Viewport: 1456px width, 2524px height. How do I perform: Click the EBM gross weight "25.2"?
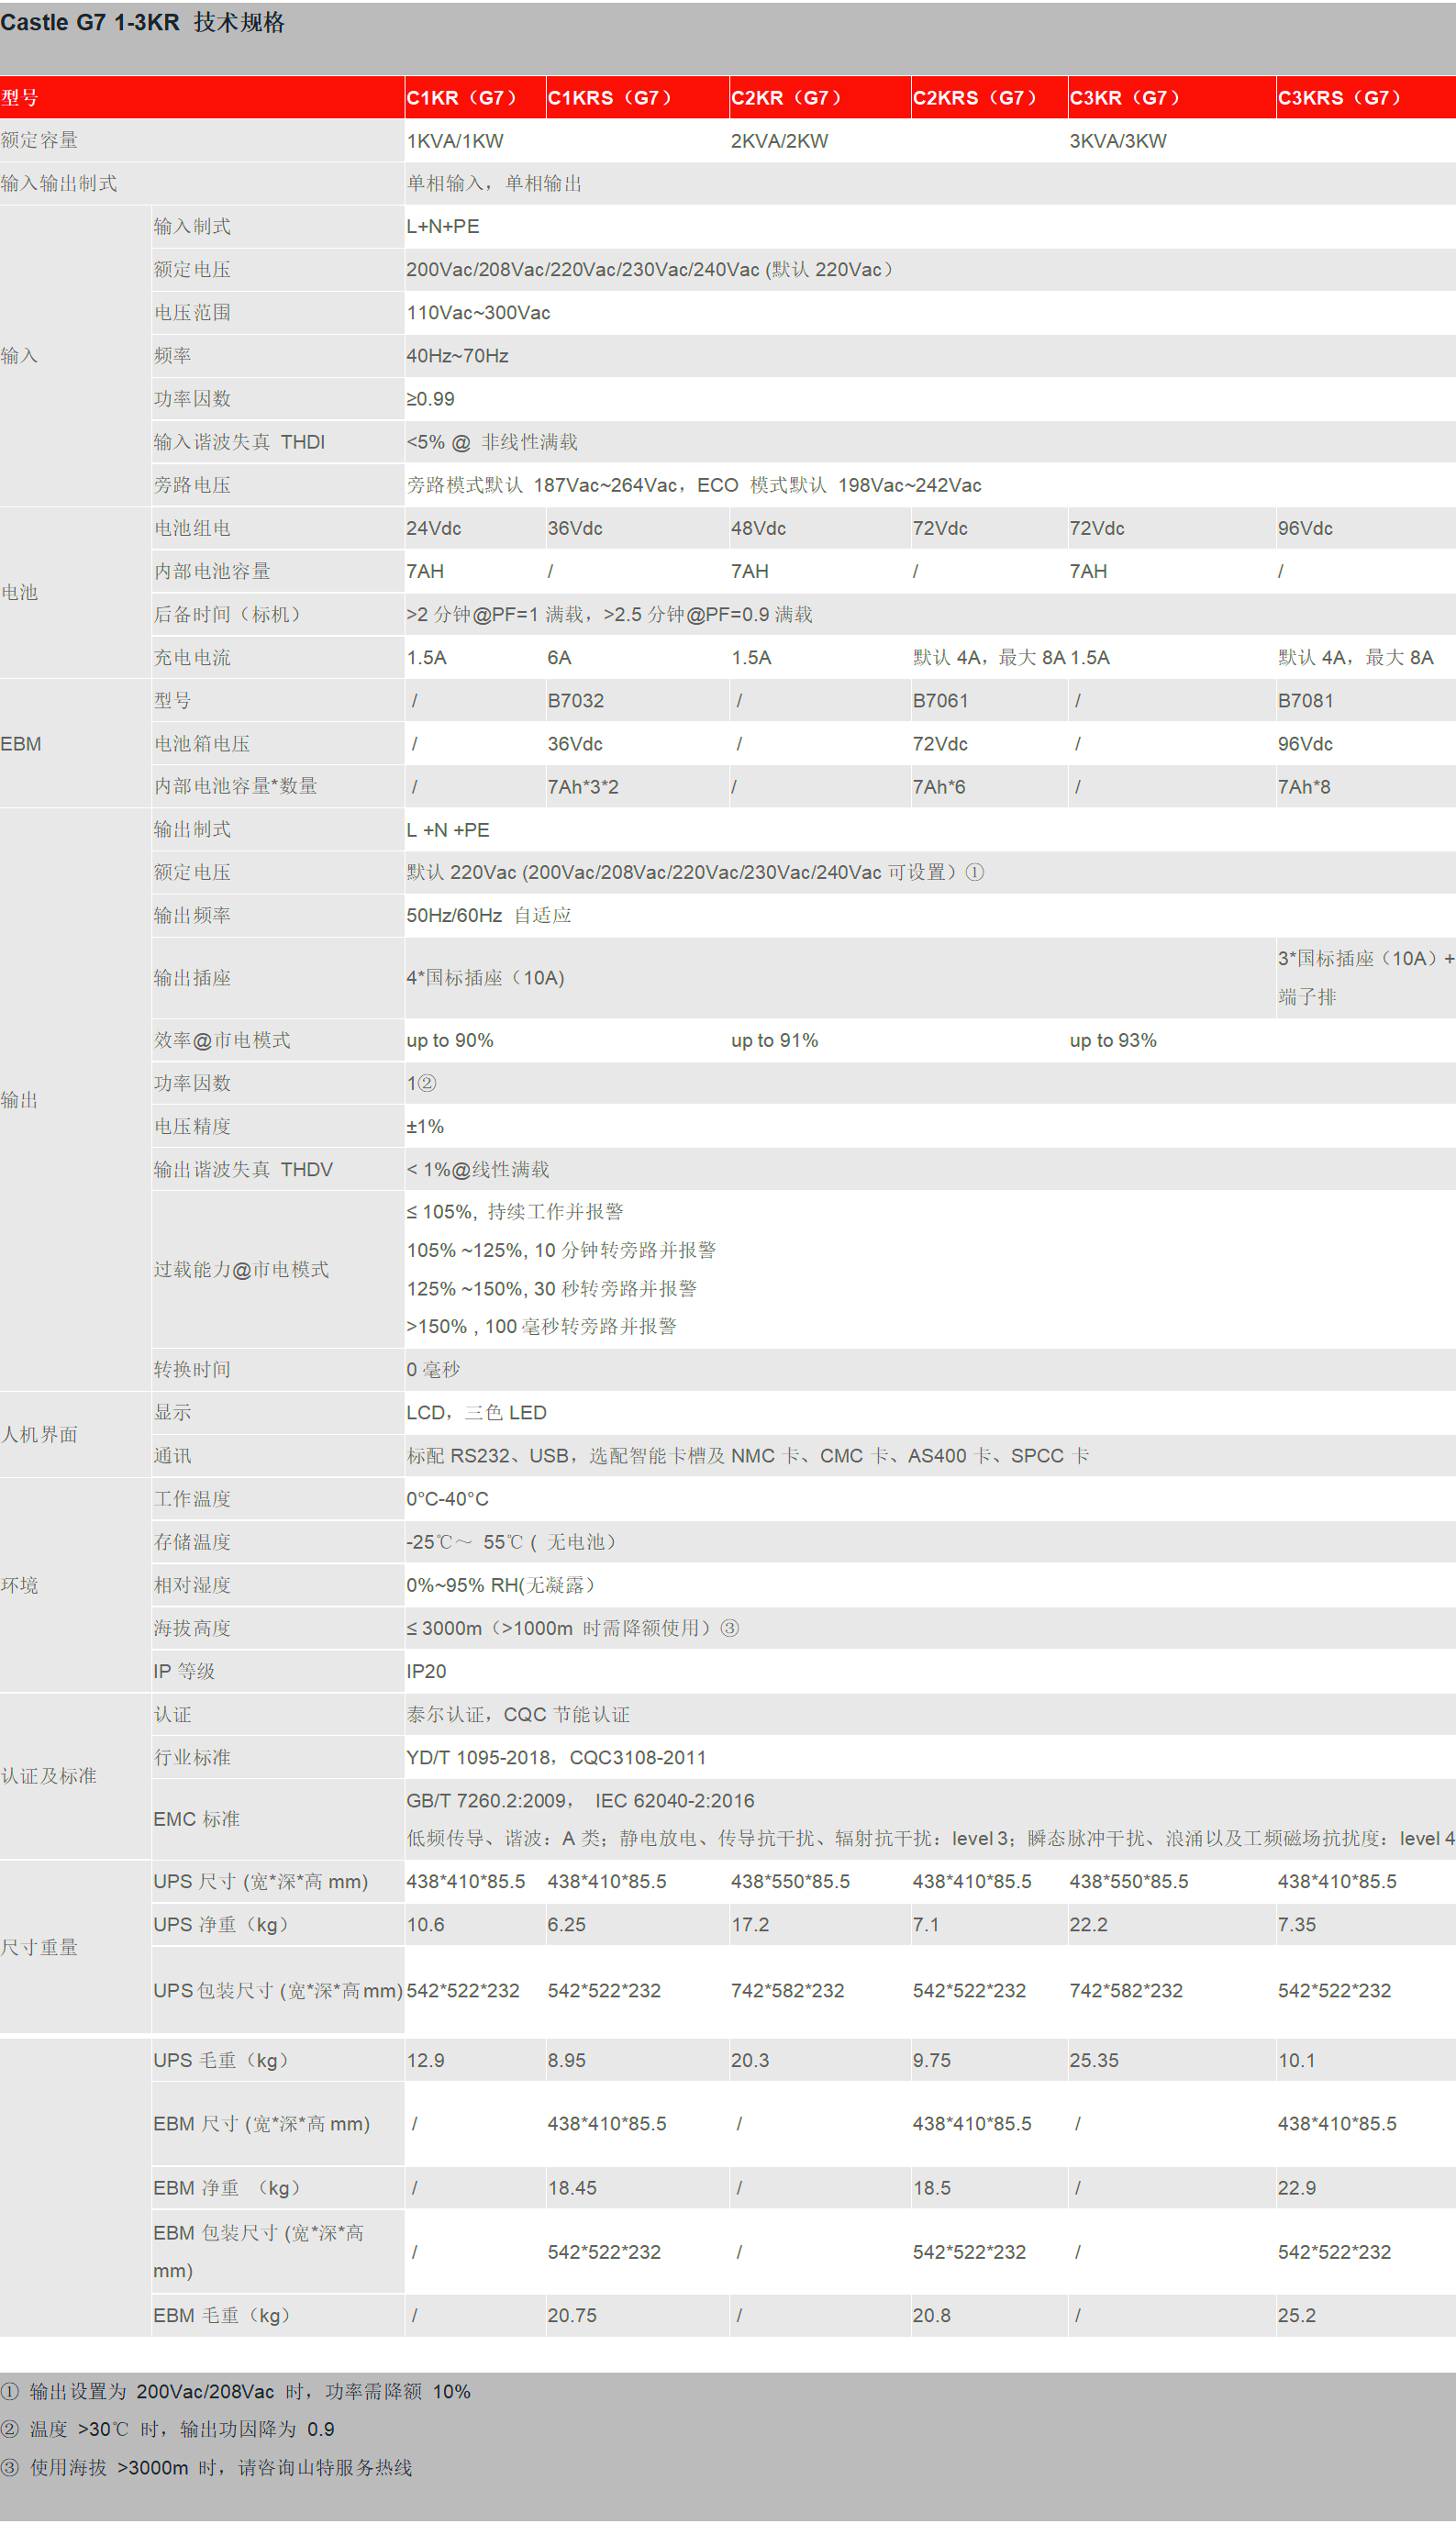pos(1296,2316)
